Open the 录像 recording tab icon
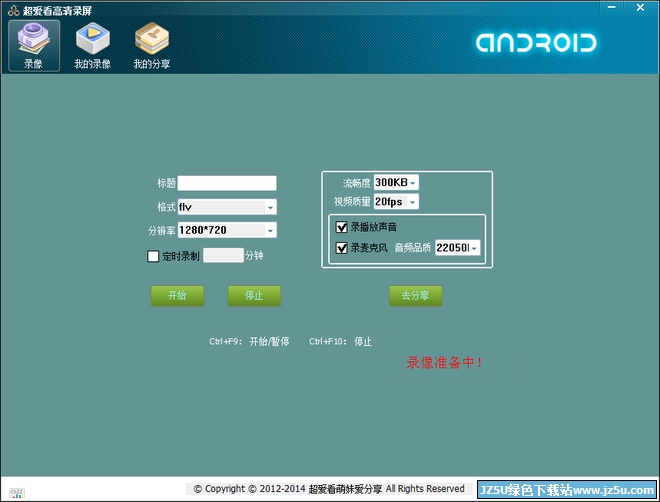 [34, 45]
